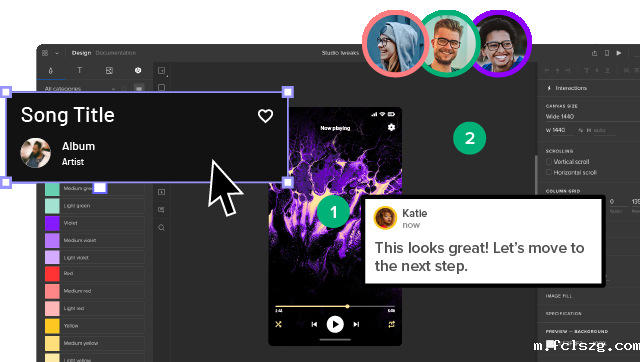This screenshot has height=362, width=640.
Task: Enable Vertical scroll checkbox
Action: pos(549,162)
